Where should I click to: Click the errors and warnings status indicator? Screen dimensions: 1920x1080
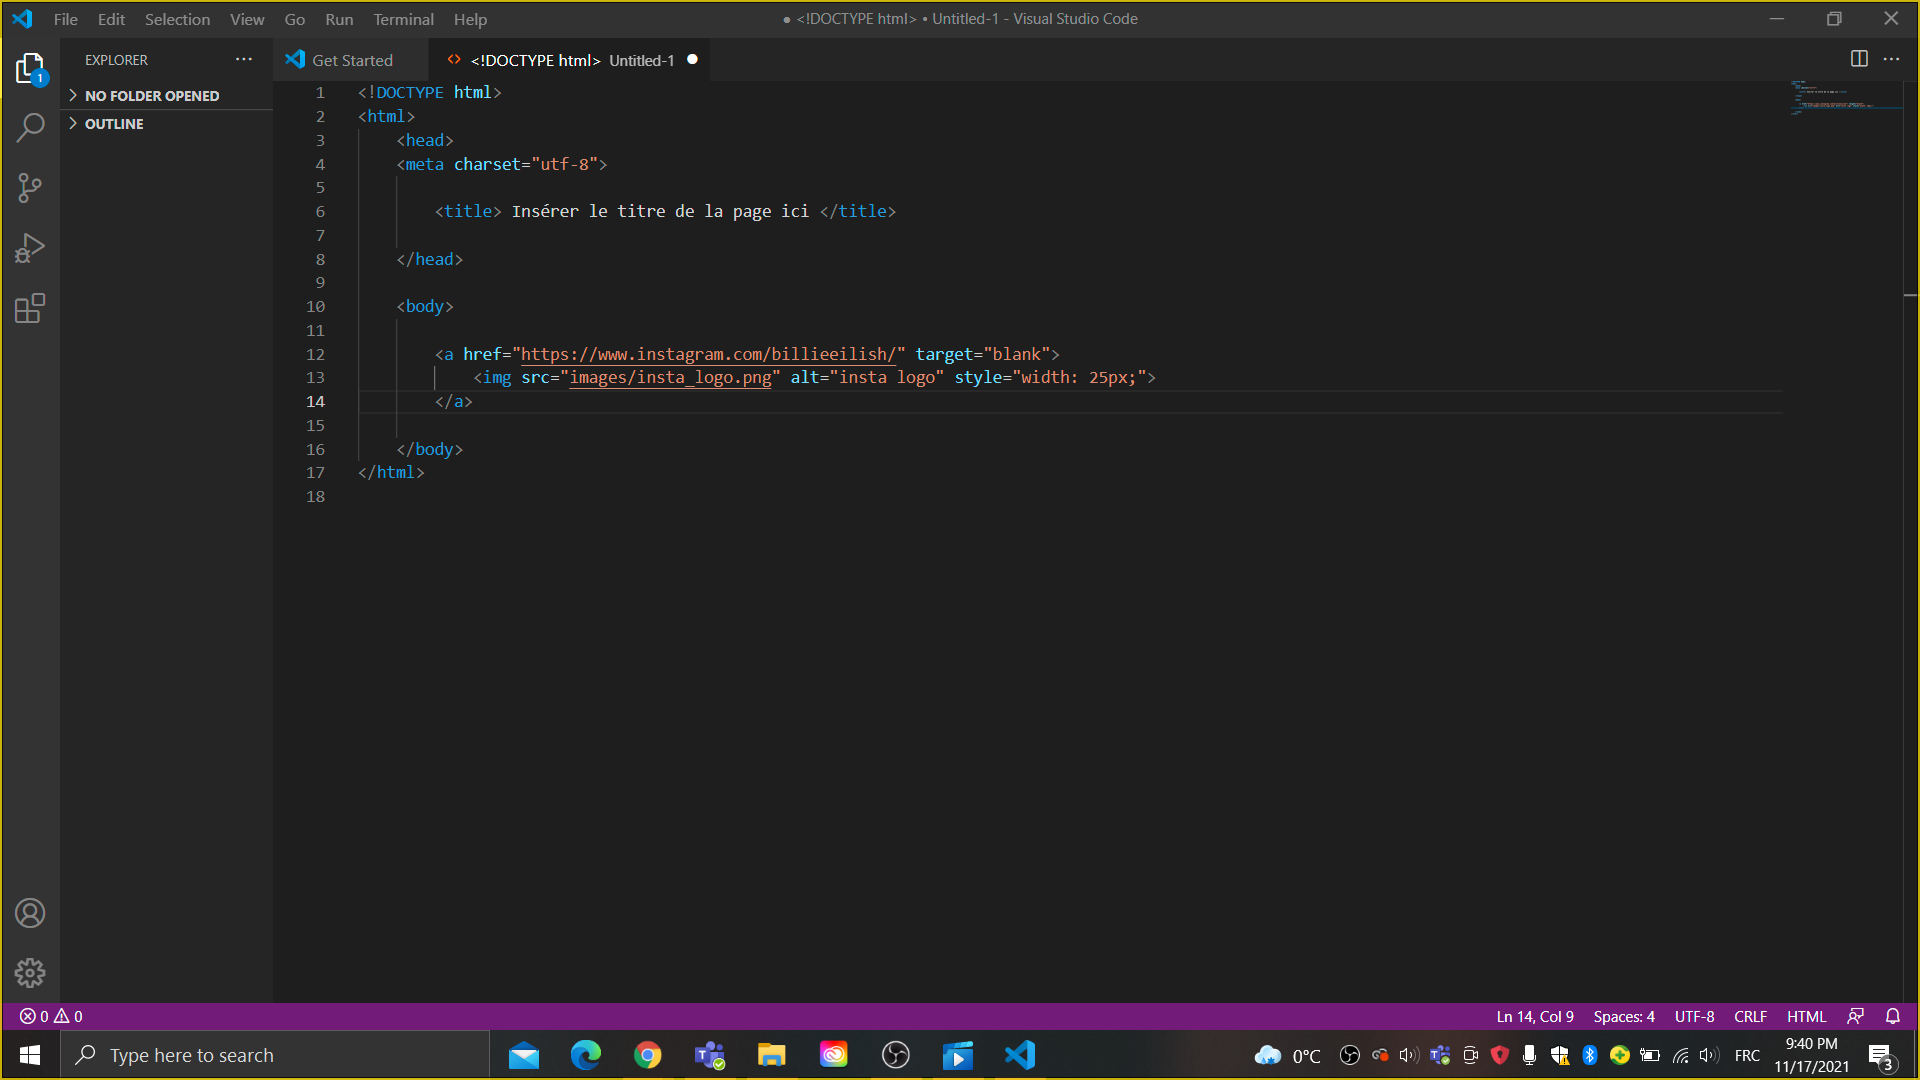[50, 1016]
